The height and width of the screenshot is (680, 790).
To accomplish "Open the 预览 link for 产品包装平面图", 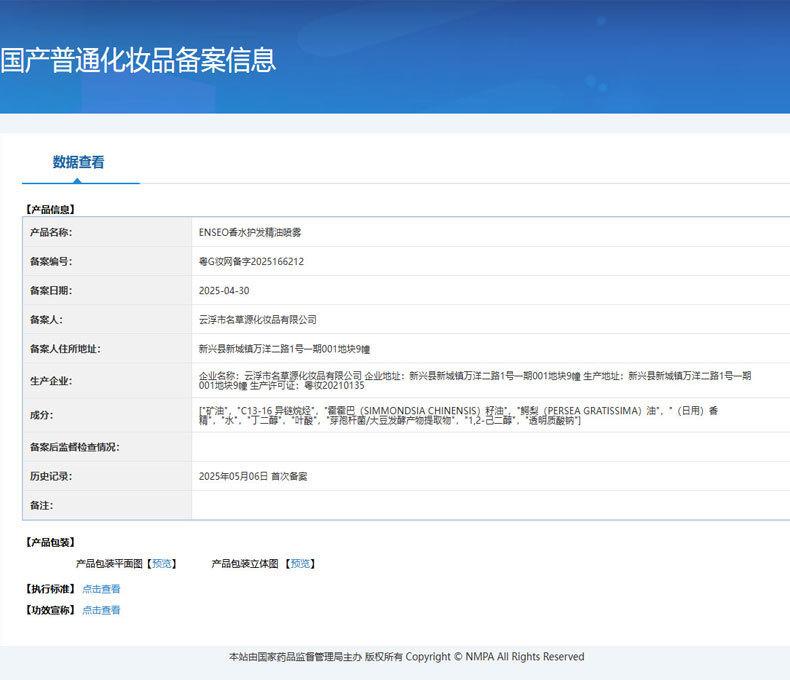I will click(161, 564).
